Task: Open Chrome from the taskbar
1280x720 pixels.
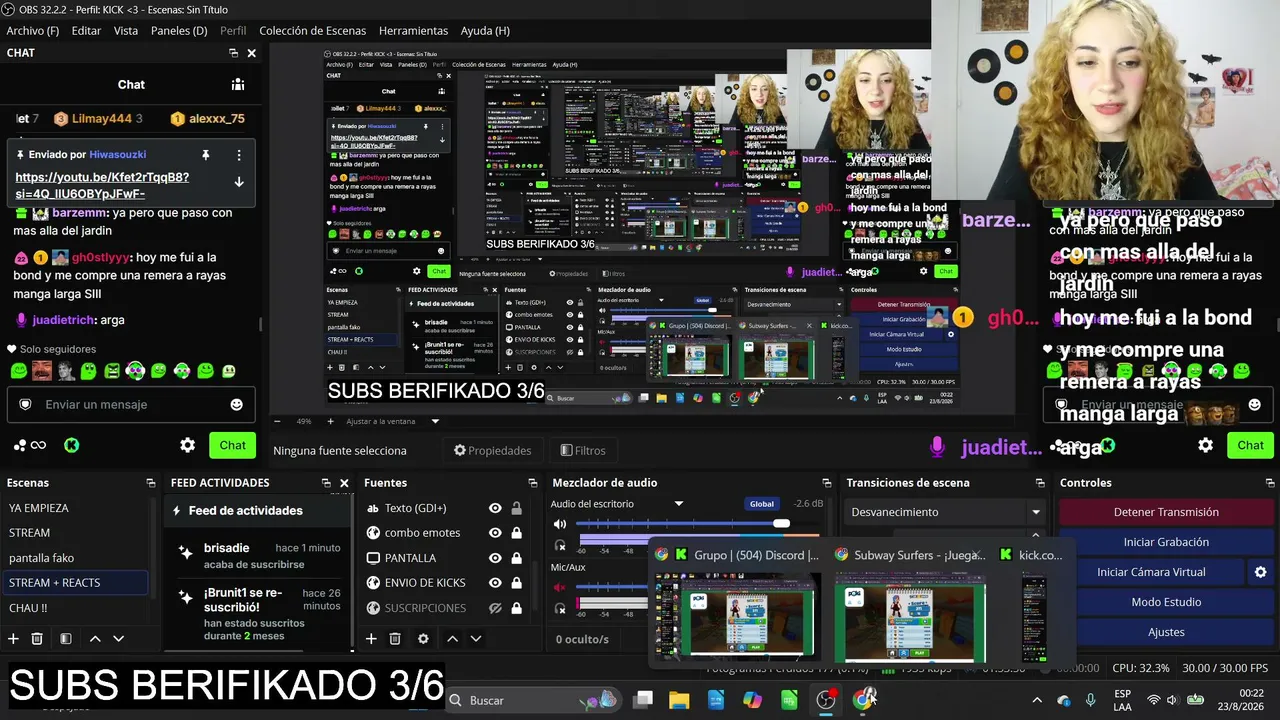Action: coord(863,700)
